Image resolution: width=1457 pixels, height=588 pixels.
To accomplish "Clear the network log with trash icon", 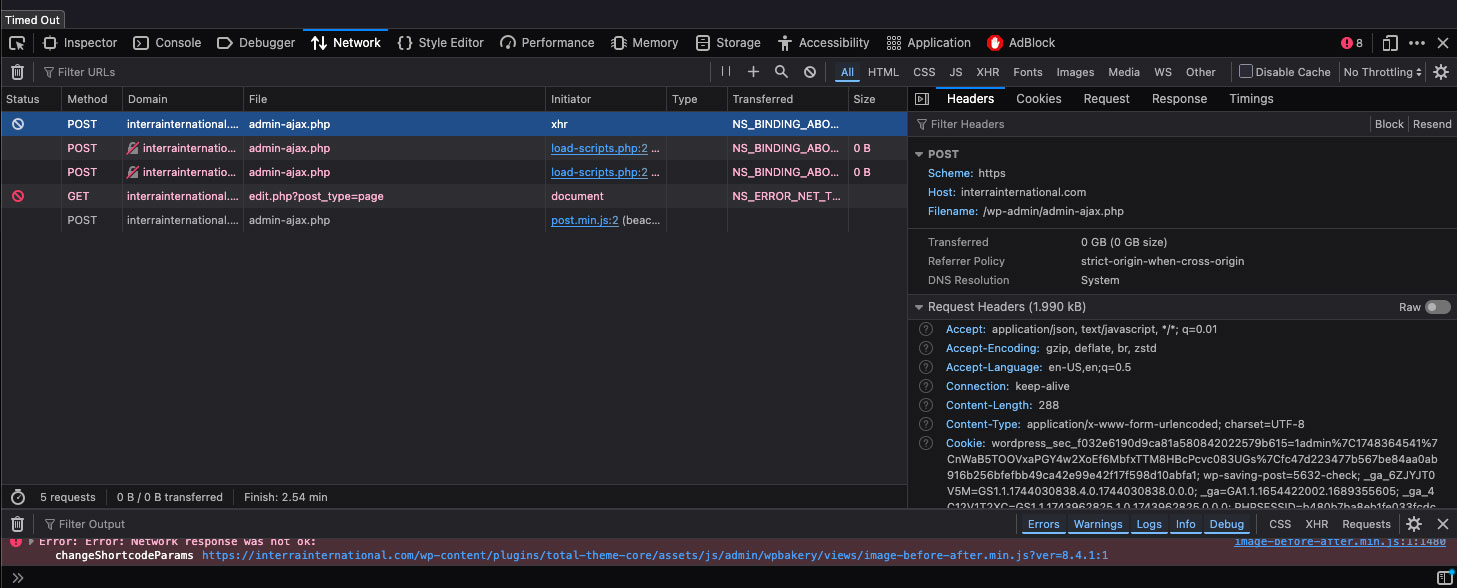I will point(17,72).
